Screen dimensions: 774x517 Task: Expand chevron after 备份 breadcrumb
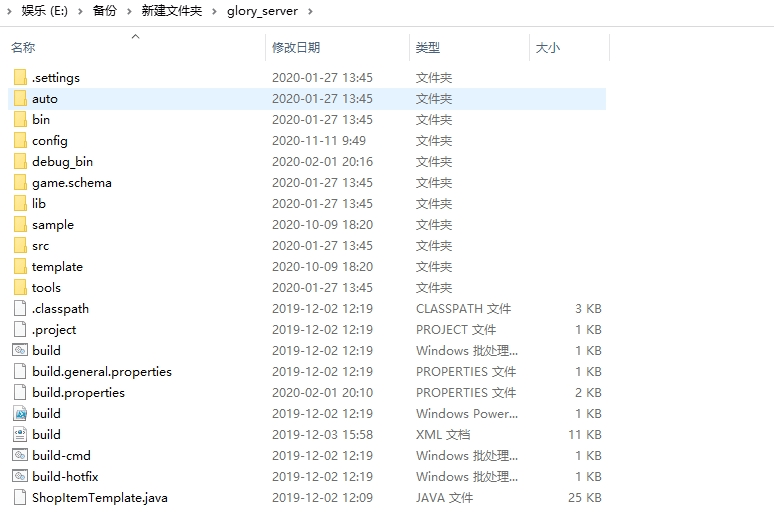pos(129,11)
